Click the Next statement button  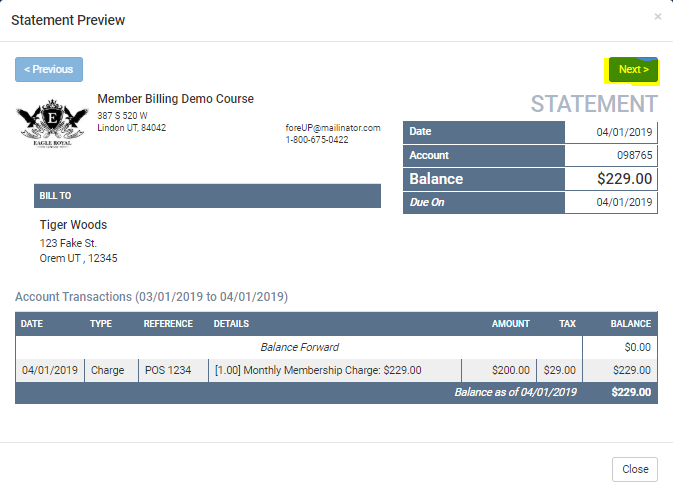632,70
